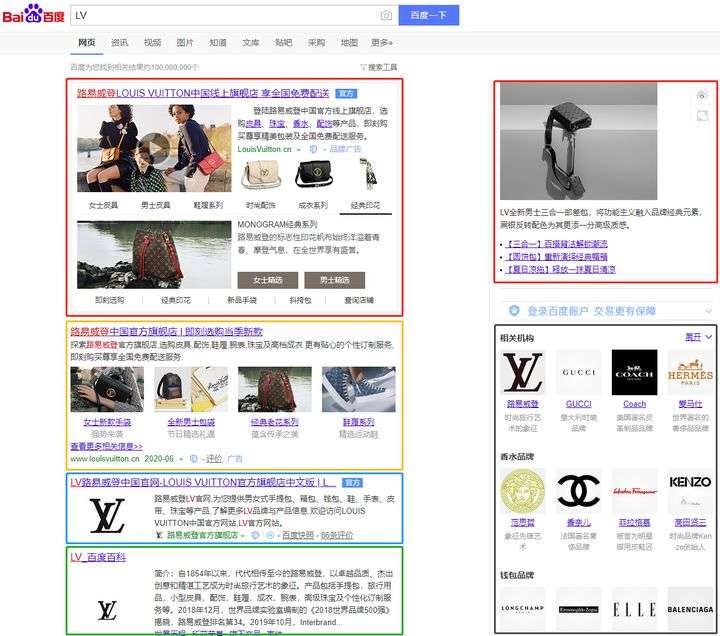
Task: Switch to the 视频 video tab
Action: [152, 43]
